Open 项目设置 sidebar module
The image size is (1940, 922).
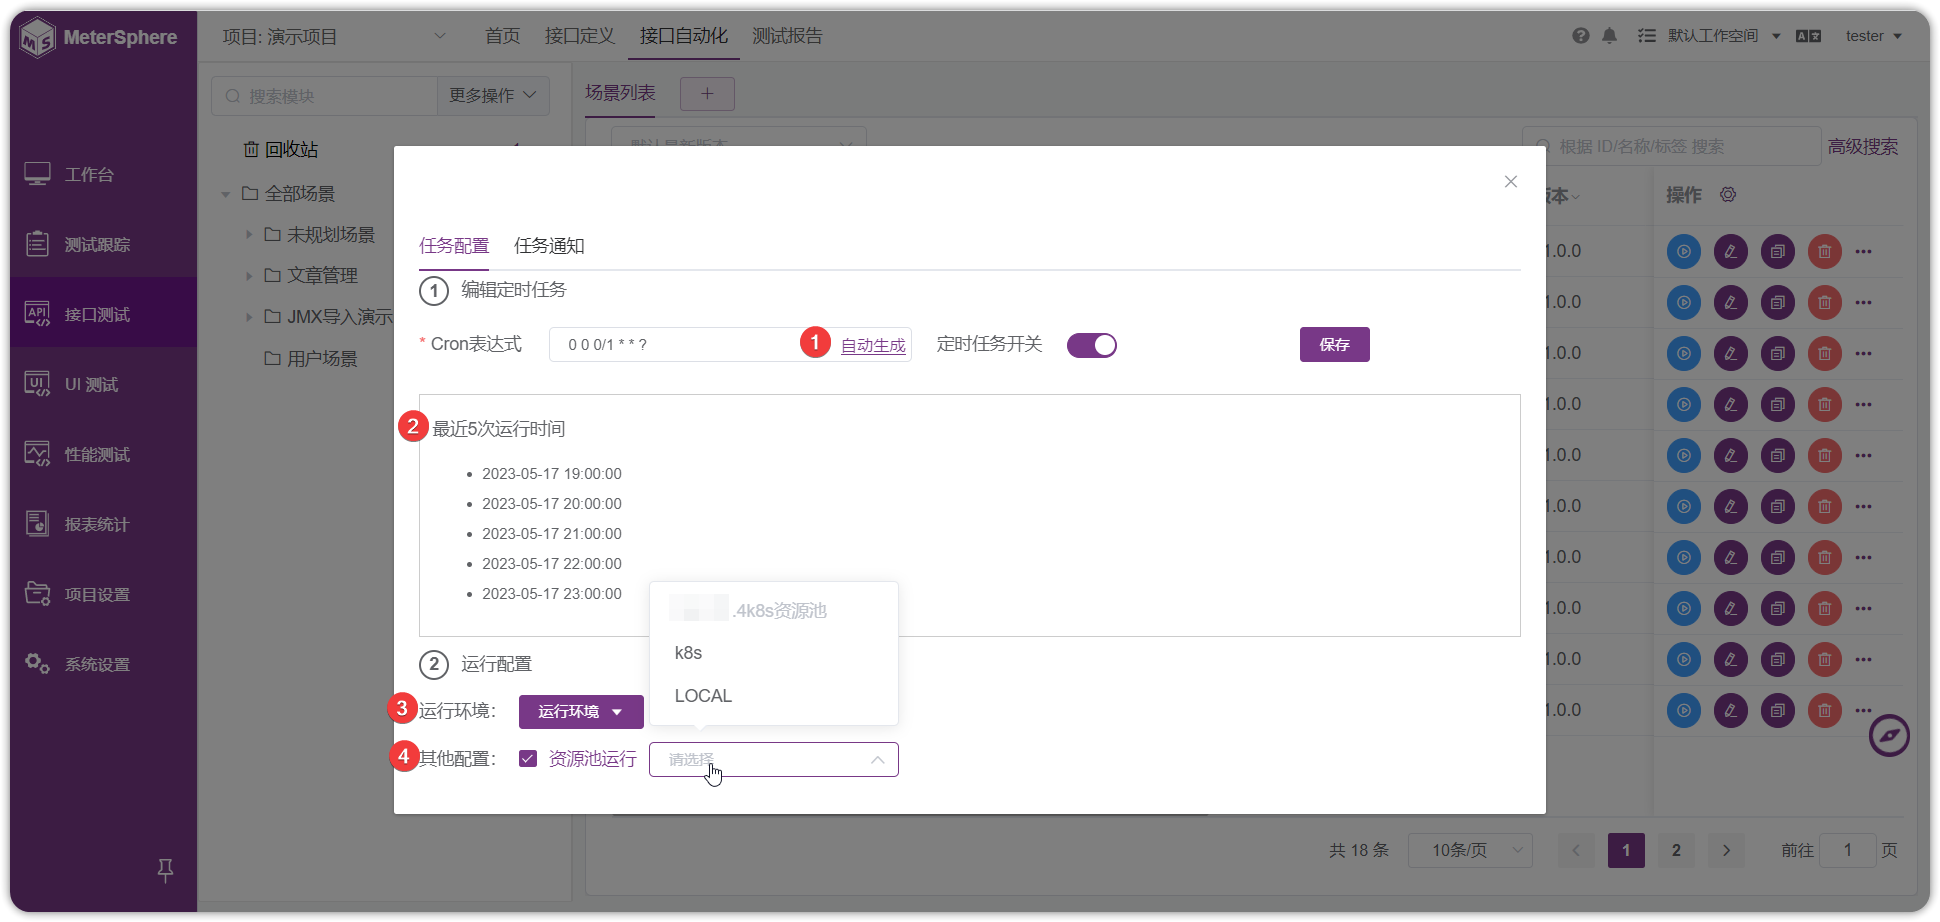point(78,594)
